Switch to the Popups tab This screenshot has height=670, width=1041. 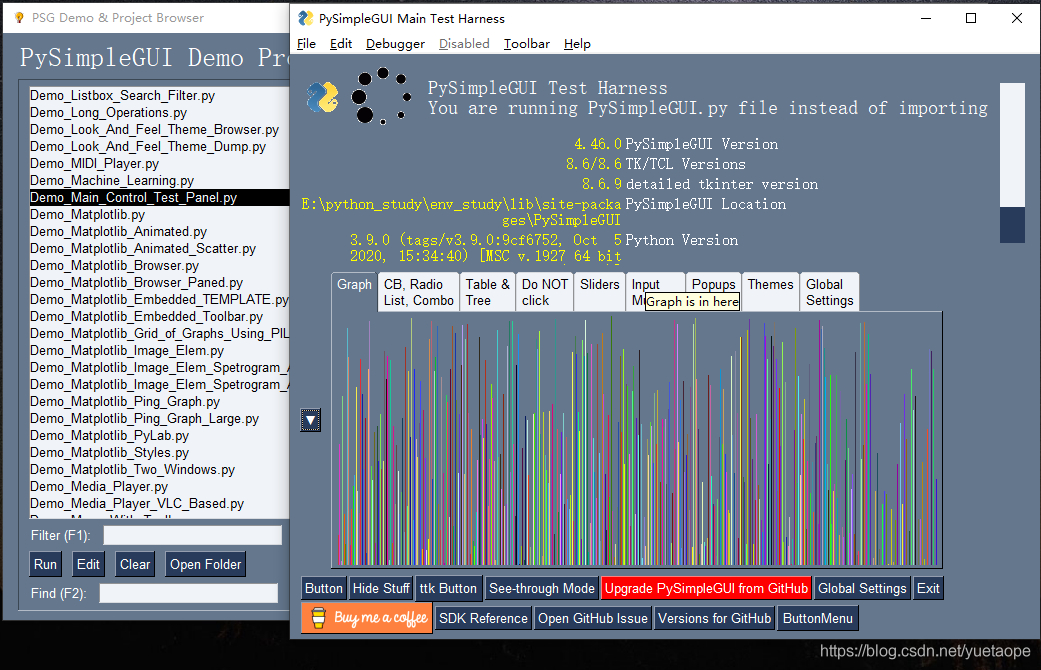click(x=714, y=284)
